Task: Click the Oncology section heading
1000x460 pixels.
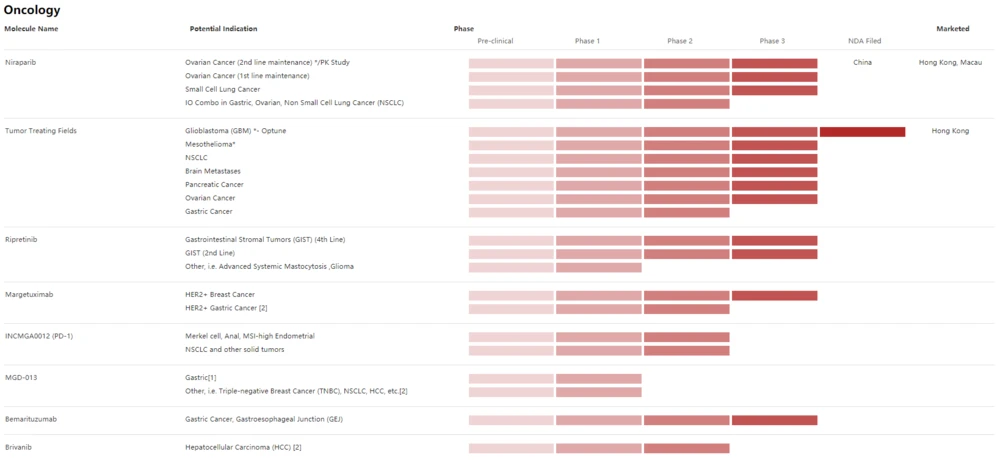Action: [32, 10]
